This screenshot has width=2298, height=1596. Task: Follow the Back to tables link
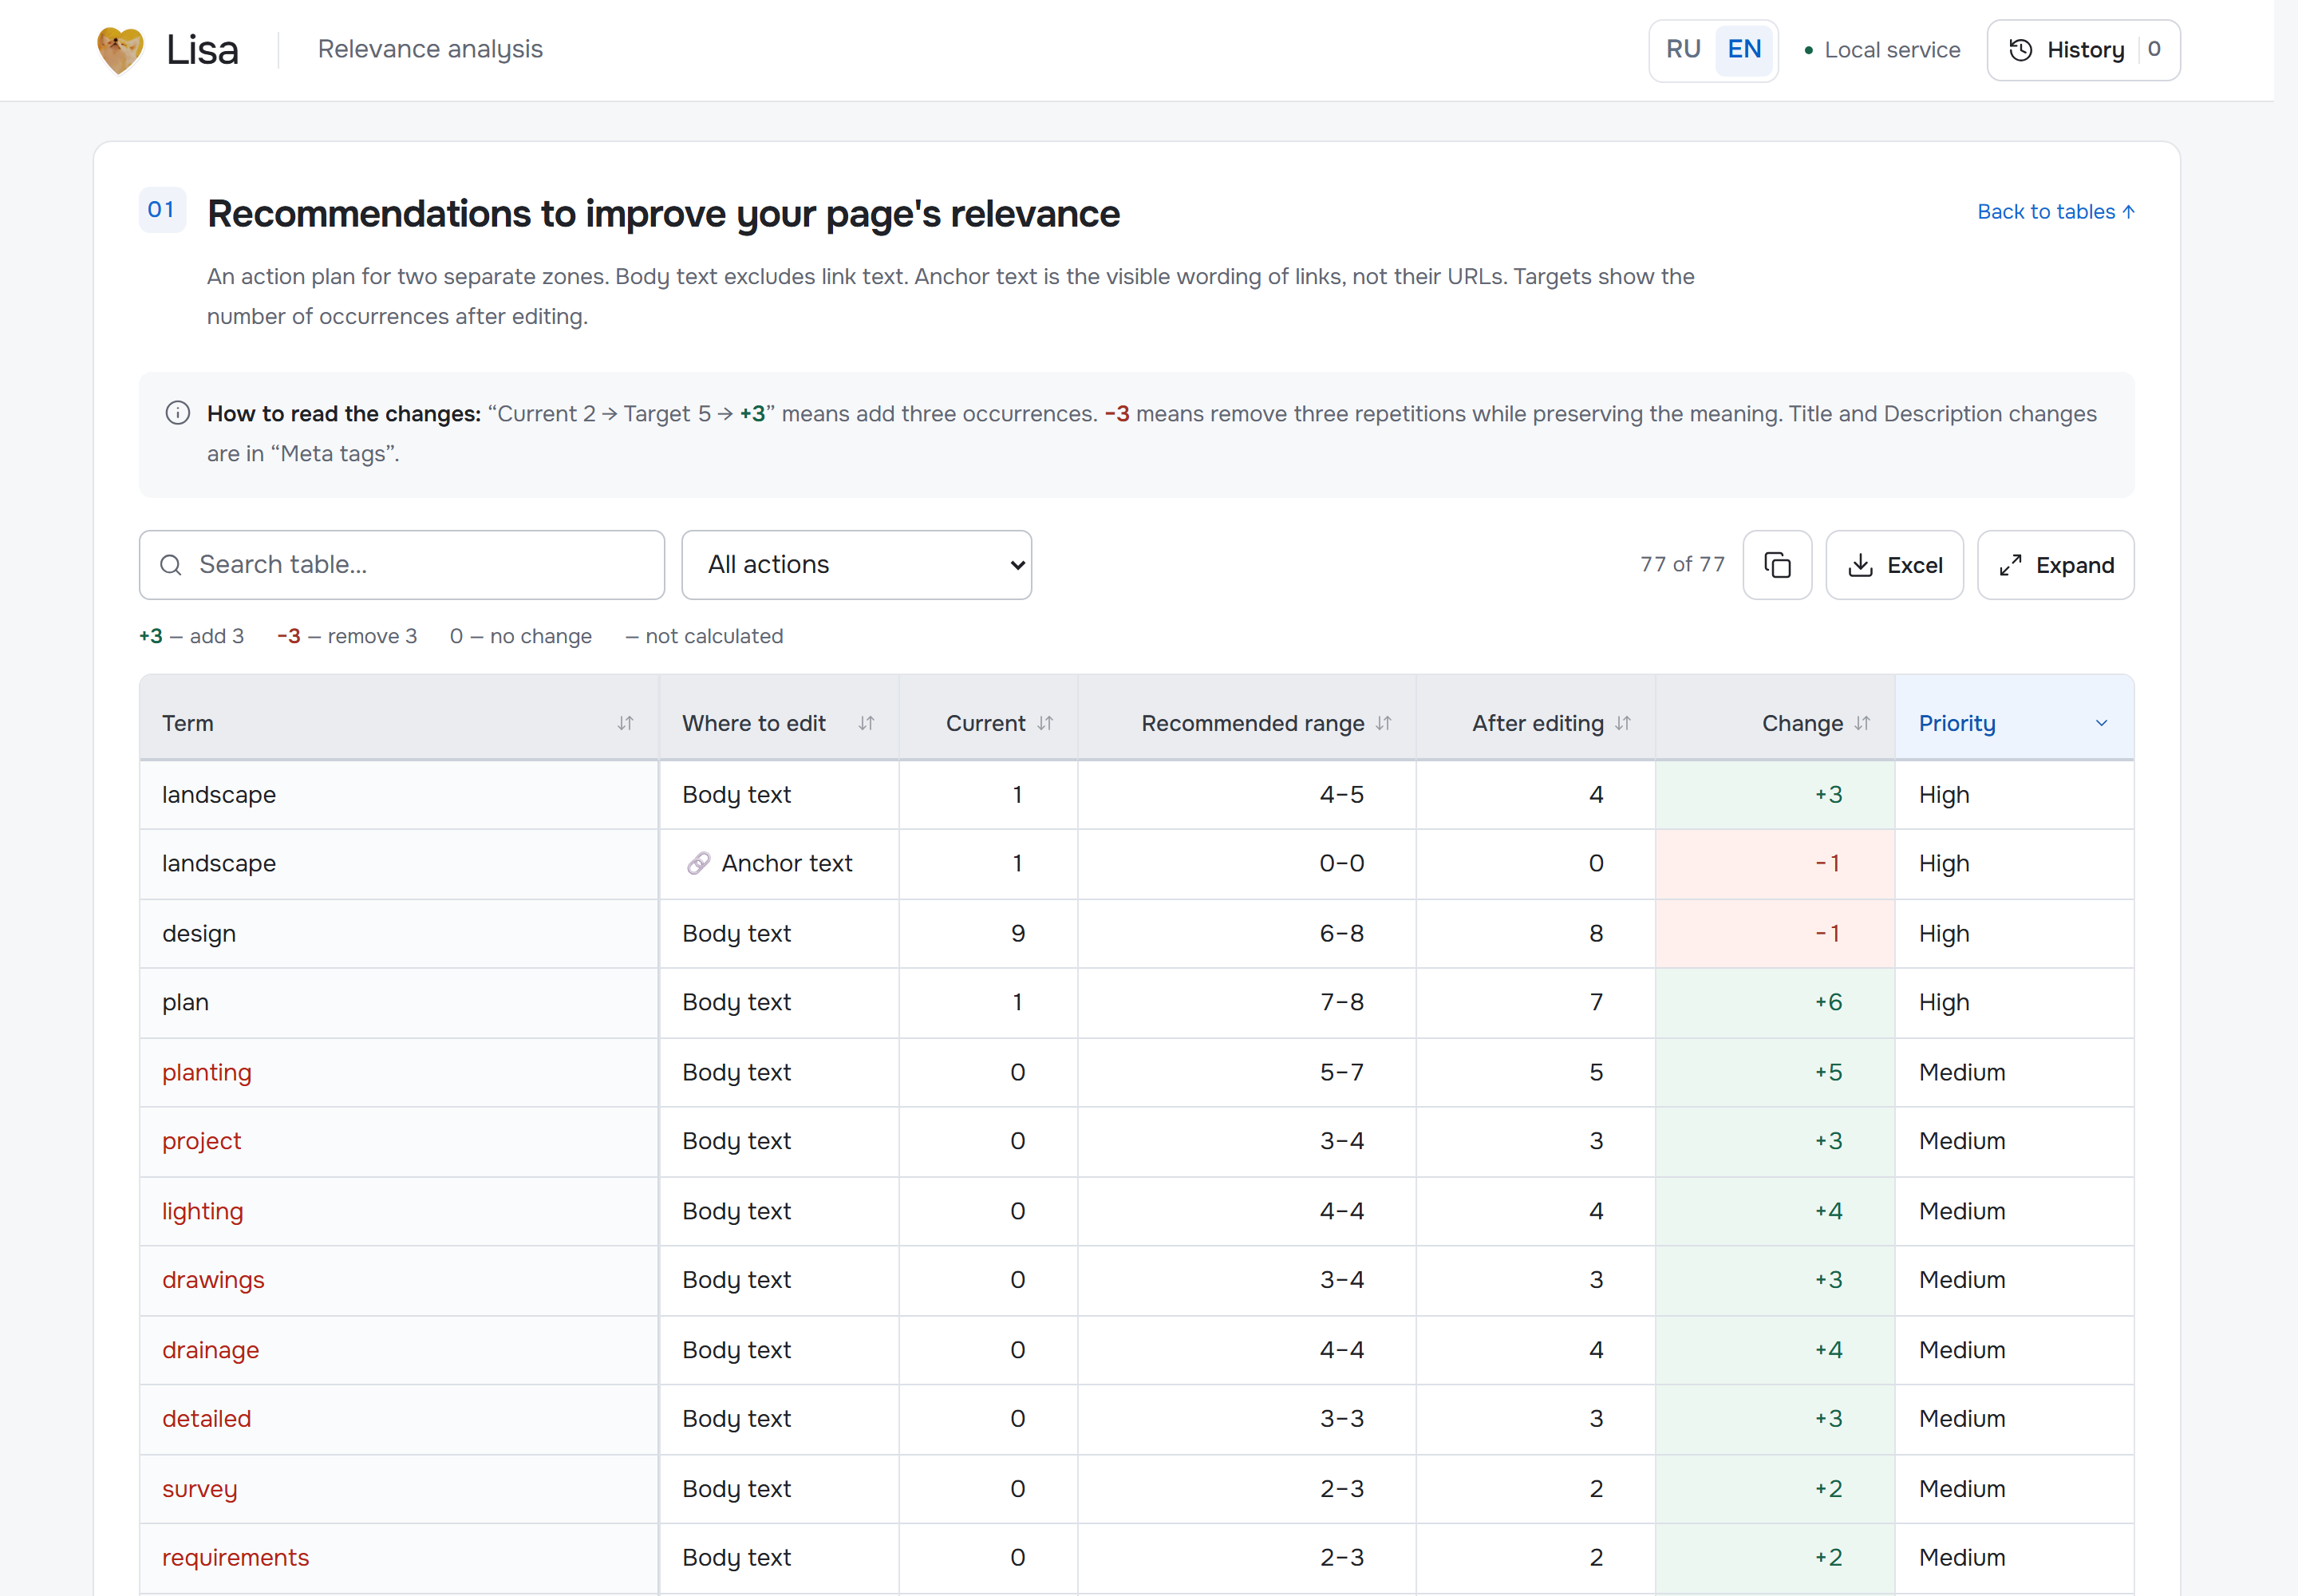(x=2055, y=212)
